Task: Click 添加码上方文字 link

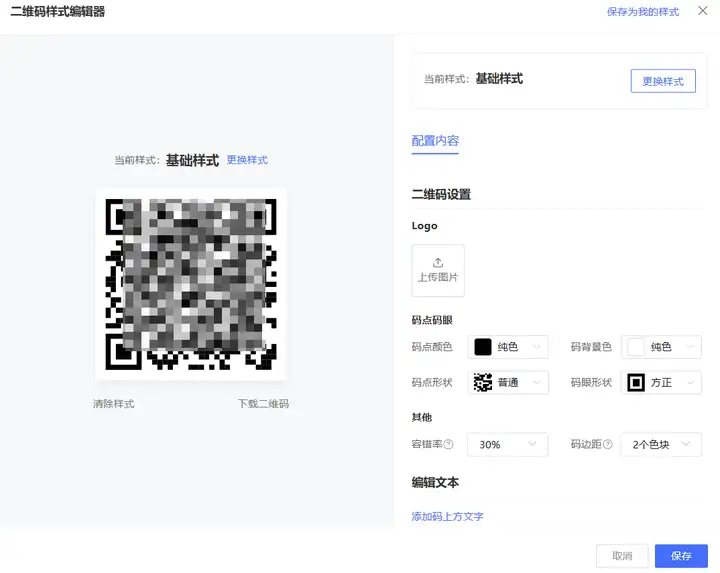Action: 447,517
